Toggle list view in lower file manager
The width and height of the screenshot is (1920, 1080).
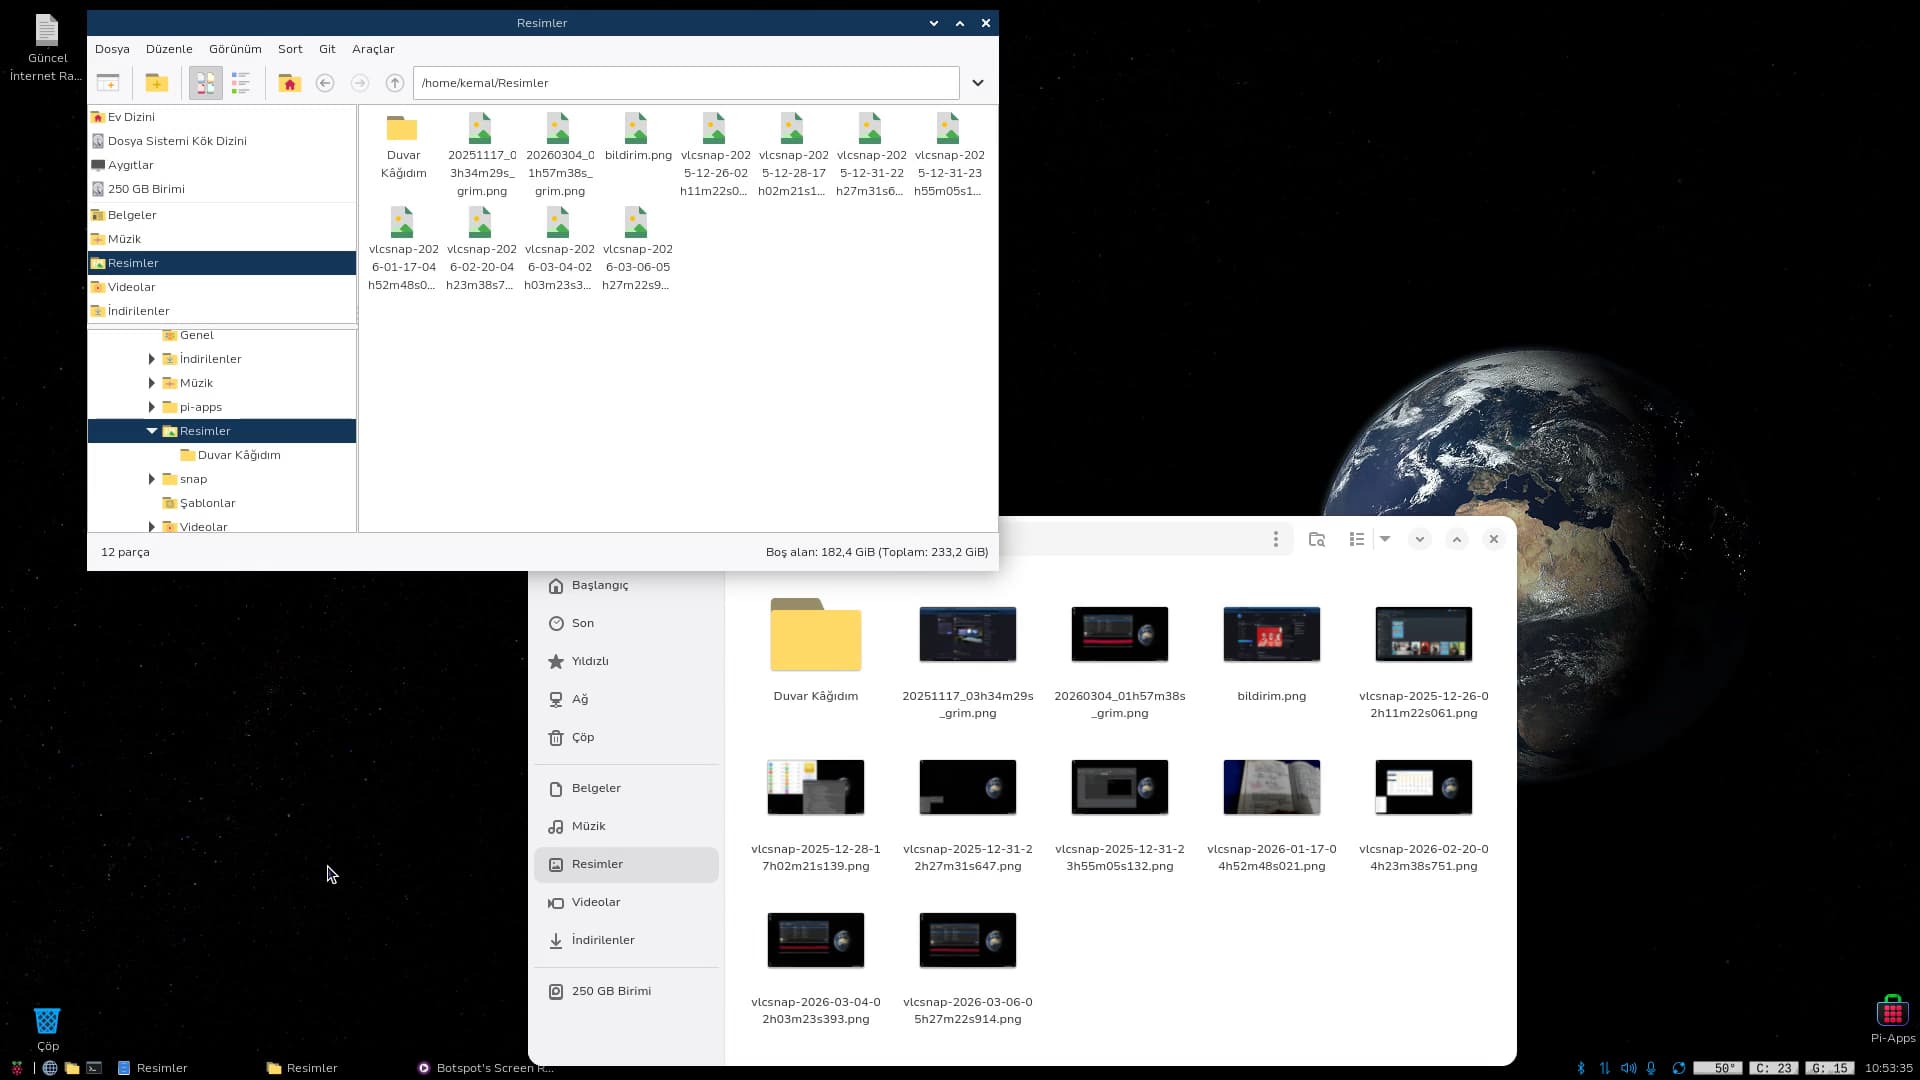[x=1356, y=539]
